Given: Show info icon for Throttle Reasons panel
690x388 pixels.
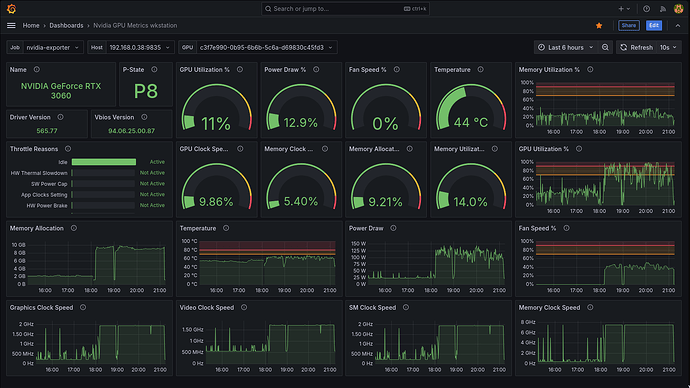Looking at the screenshot, I should (68, 149).
